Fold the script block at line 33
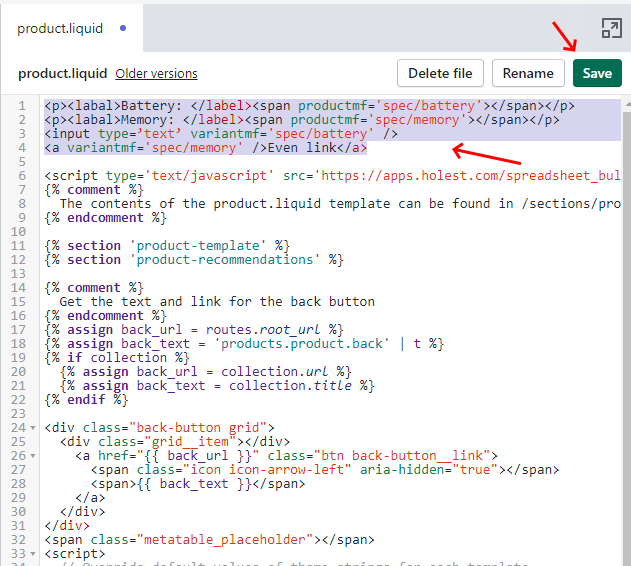This screenshot has width=631, height=566. [33, 553]
